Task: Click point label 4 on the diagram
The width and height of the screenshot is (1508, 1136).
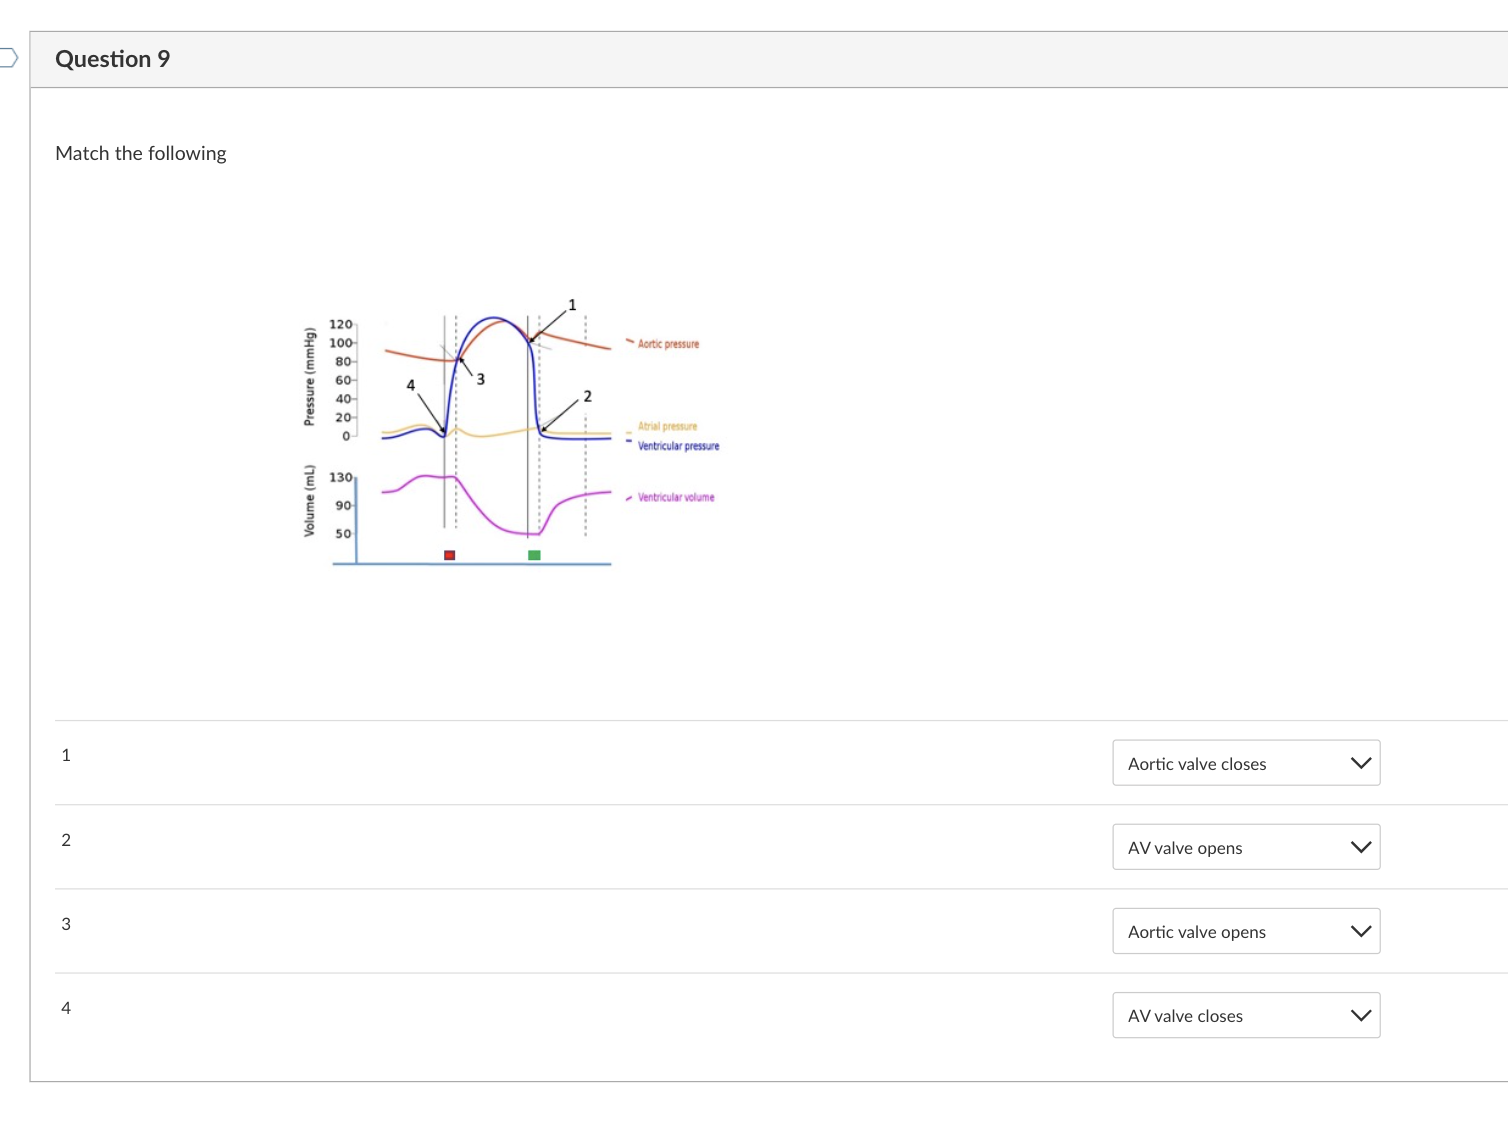Action: [410, 385]
